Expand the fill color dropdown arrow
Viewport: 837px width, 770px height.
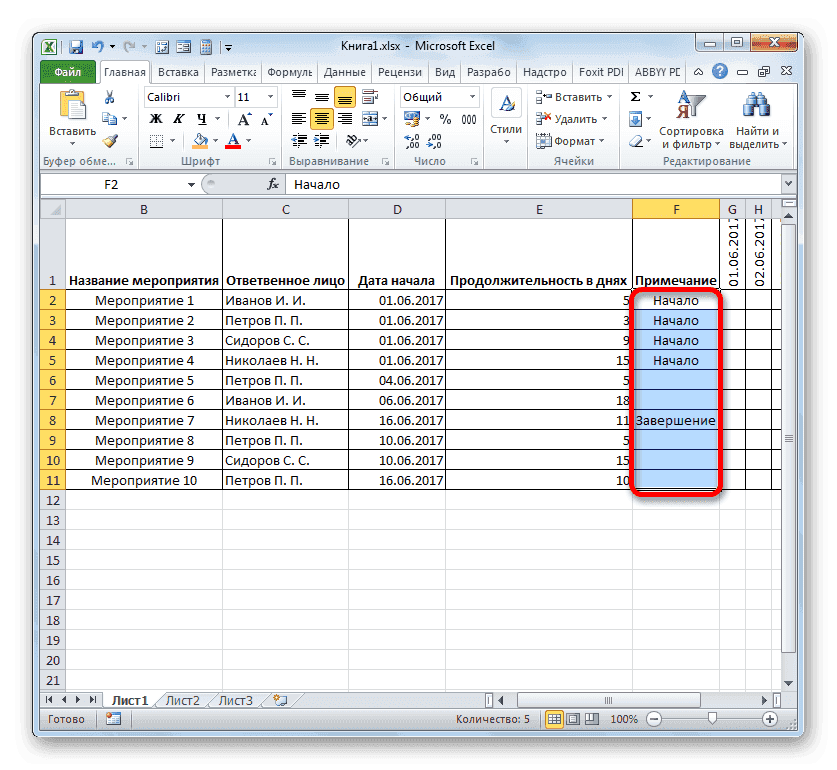tap(215, 141)
